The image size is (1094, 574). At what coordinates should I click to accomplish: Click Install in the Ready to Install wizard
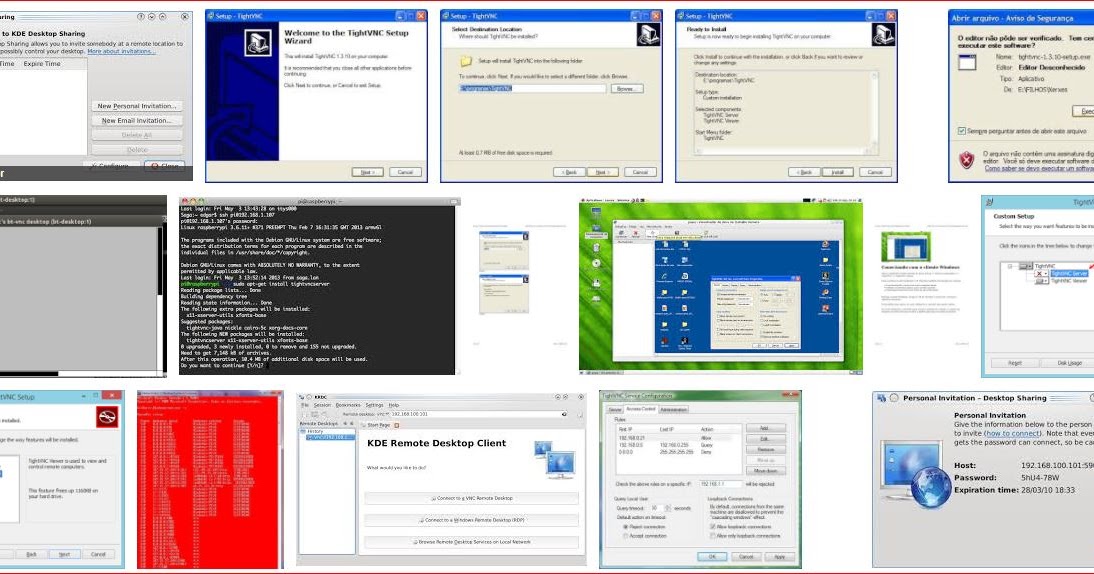837,172
